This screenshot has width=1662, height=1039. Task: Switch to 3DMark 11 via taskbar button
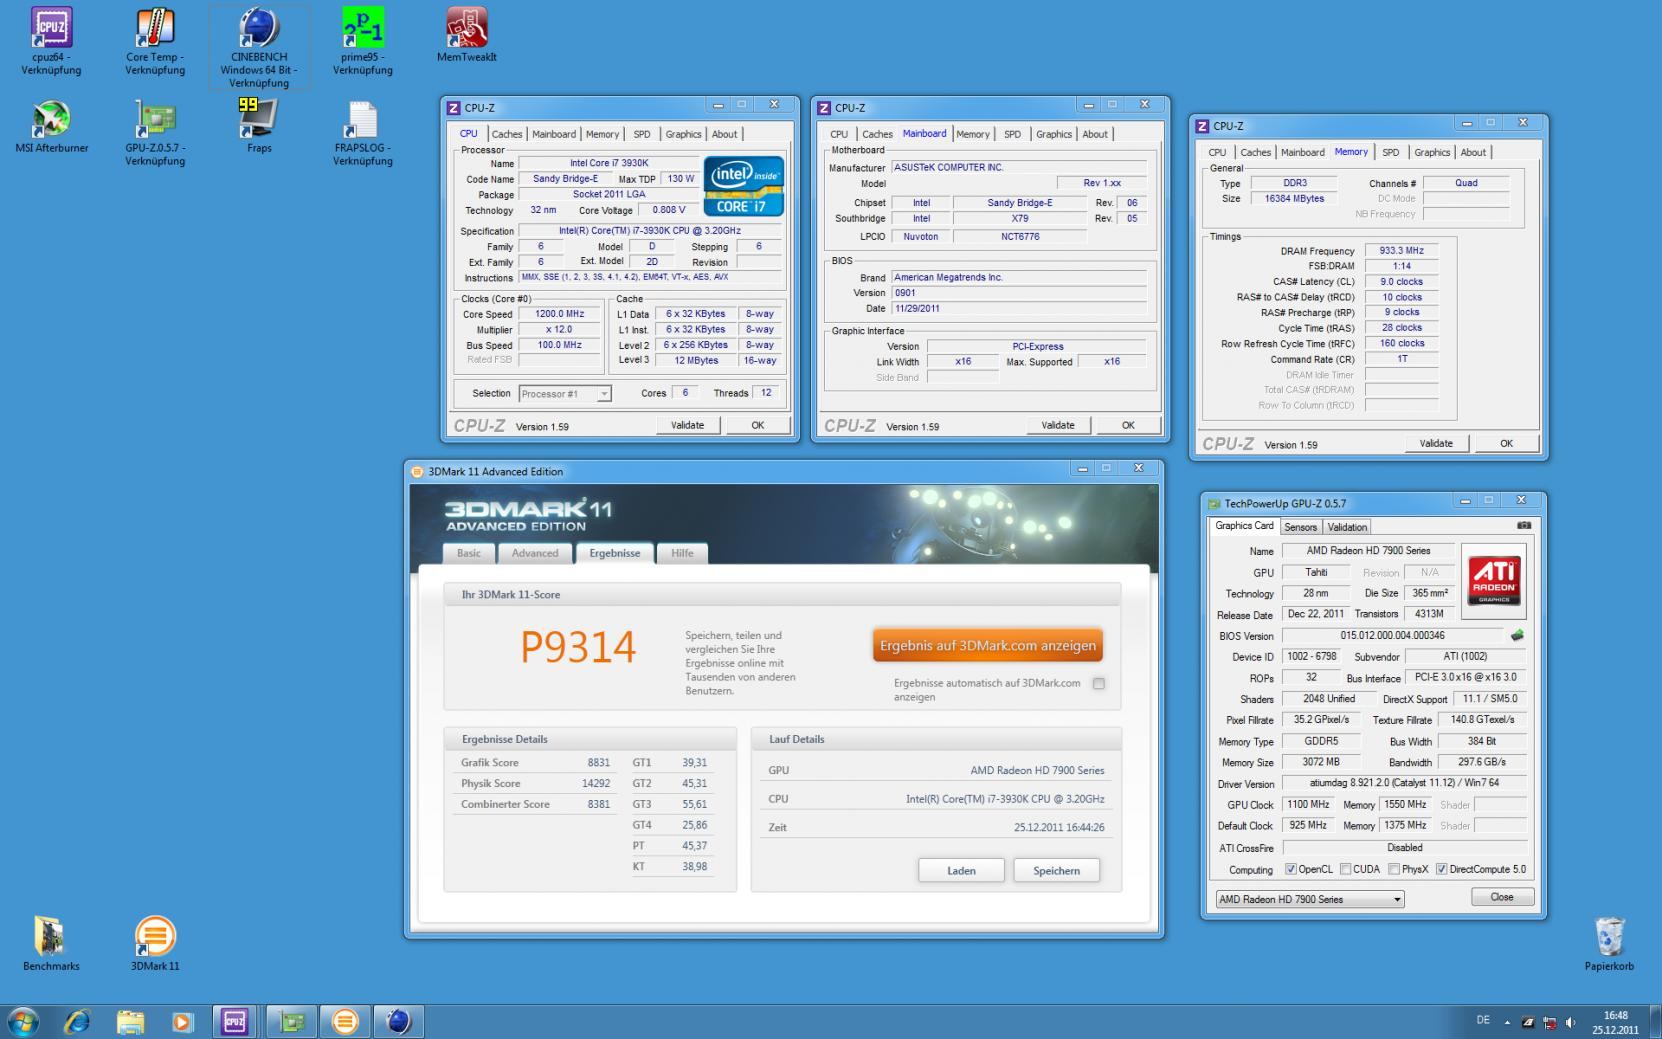coord(345,1022)
